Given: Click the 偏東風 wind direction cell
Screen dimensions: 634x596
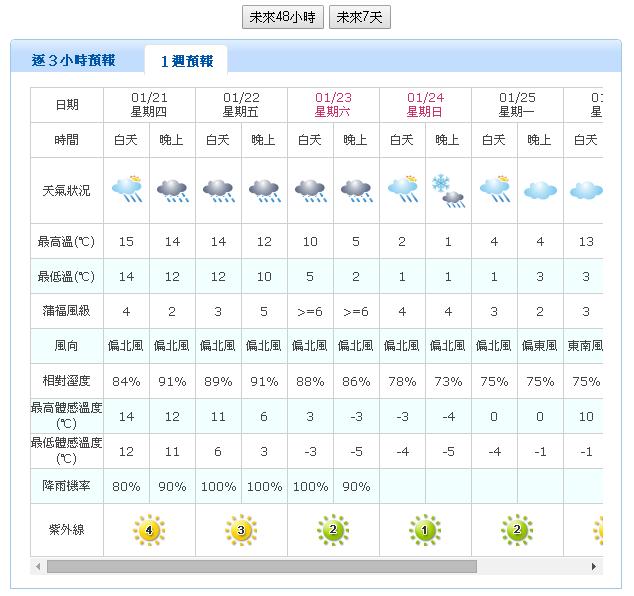Looking at the screenshot, I should (539, 346).
